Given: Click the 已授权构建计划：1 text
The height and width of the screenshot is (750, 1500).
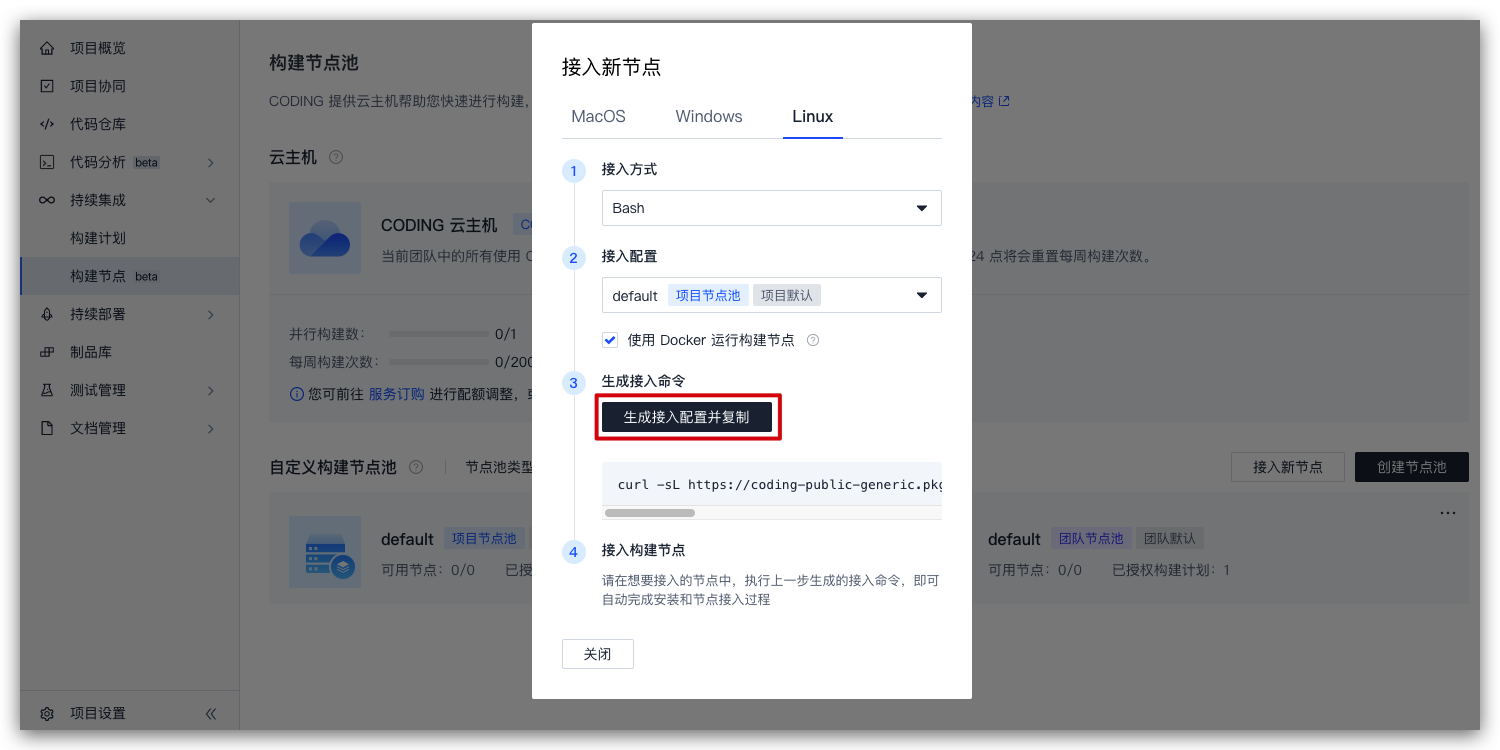Looking at the screenshot, I should coord(1171,570).
